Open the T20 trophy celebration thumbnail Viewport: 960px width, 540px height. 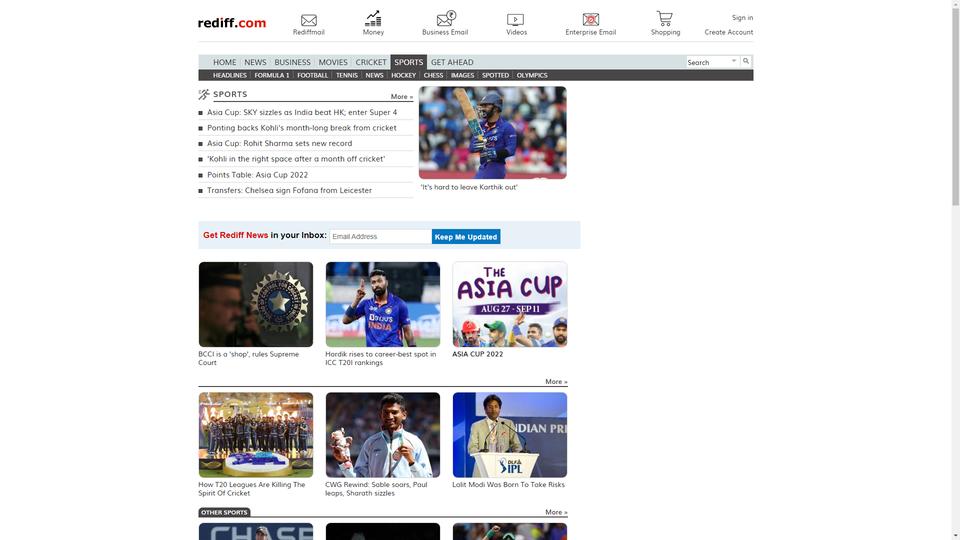(255, 435)
